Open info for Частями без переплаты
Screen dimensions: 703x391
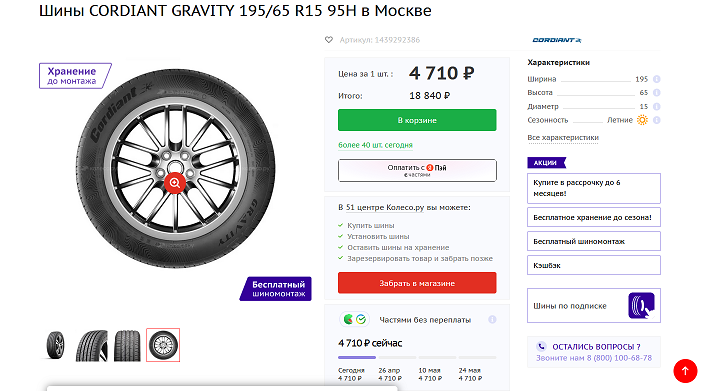492,320
